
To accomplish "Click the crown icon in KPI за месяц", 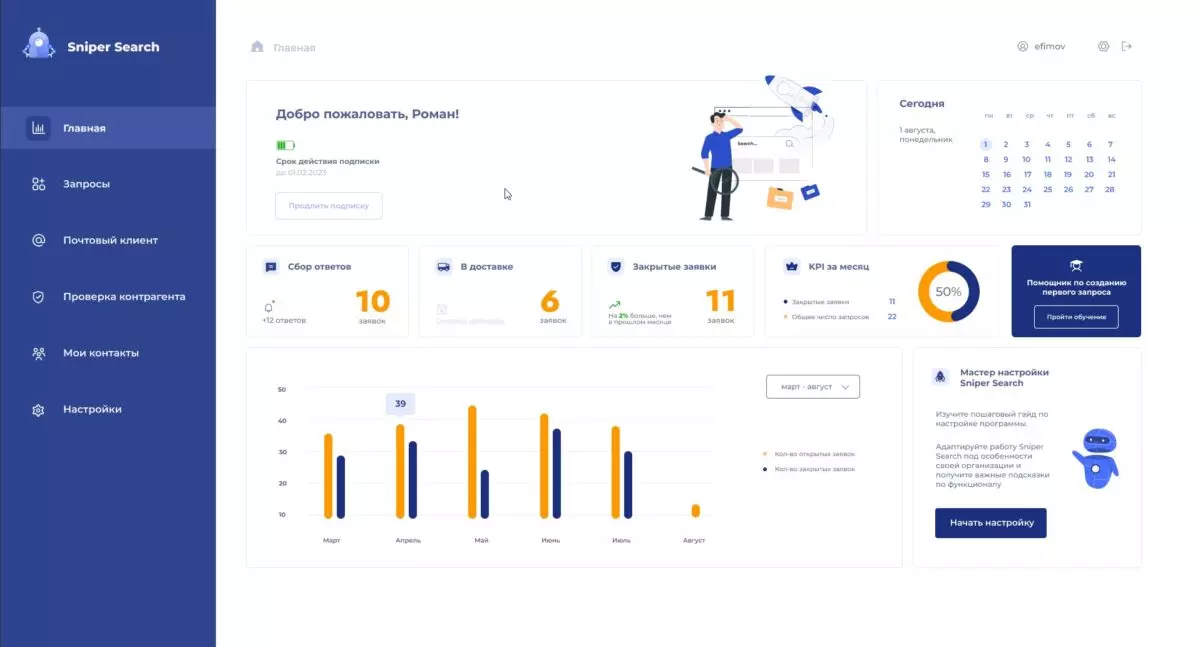I will pyautogui.click(x=792, y=267).
